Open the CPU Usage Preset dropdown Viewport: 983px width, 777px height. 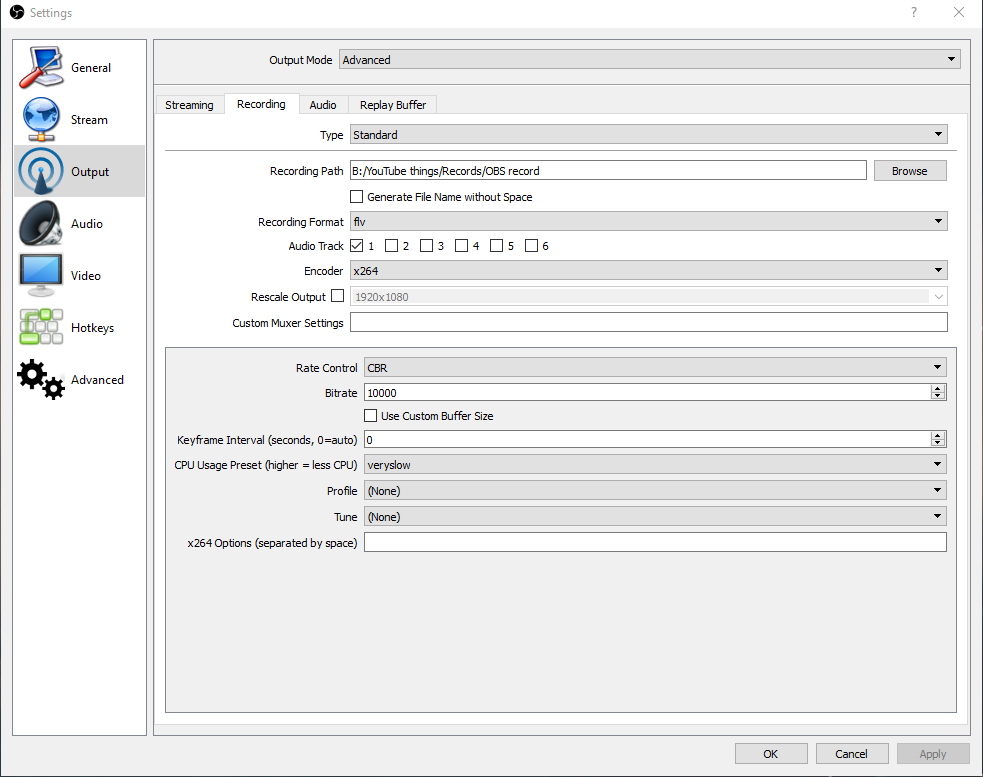pyautogui.click(x=655, y=465)
